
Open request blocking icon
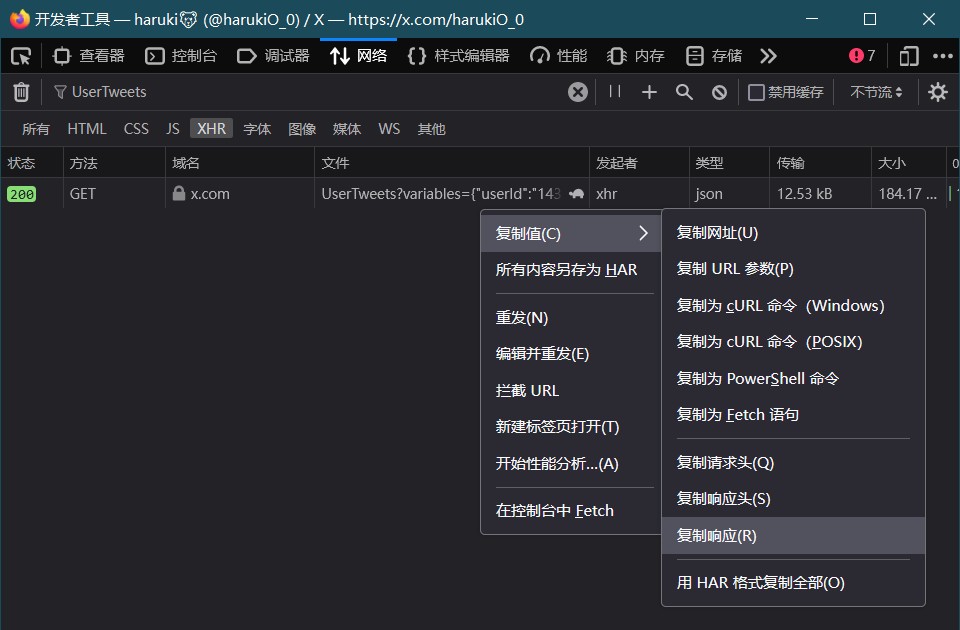719,92
